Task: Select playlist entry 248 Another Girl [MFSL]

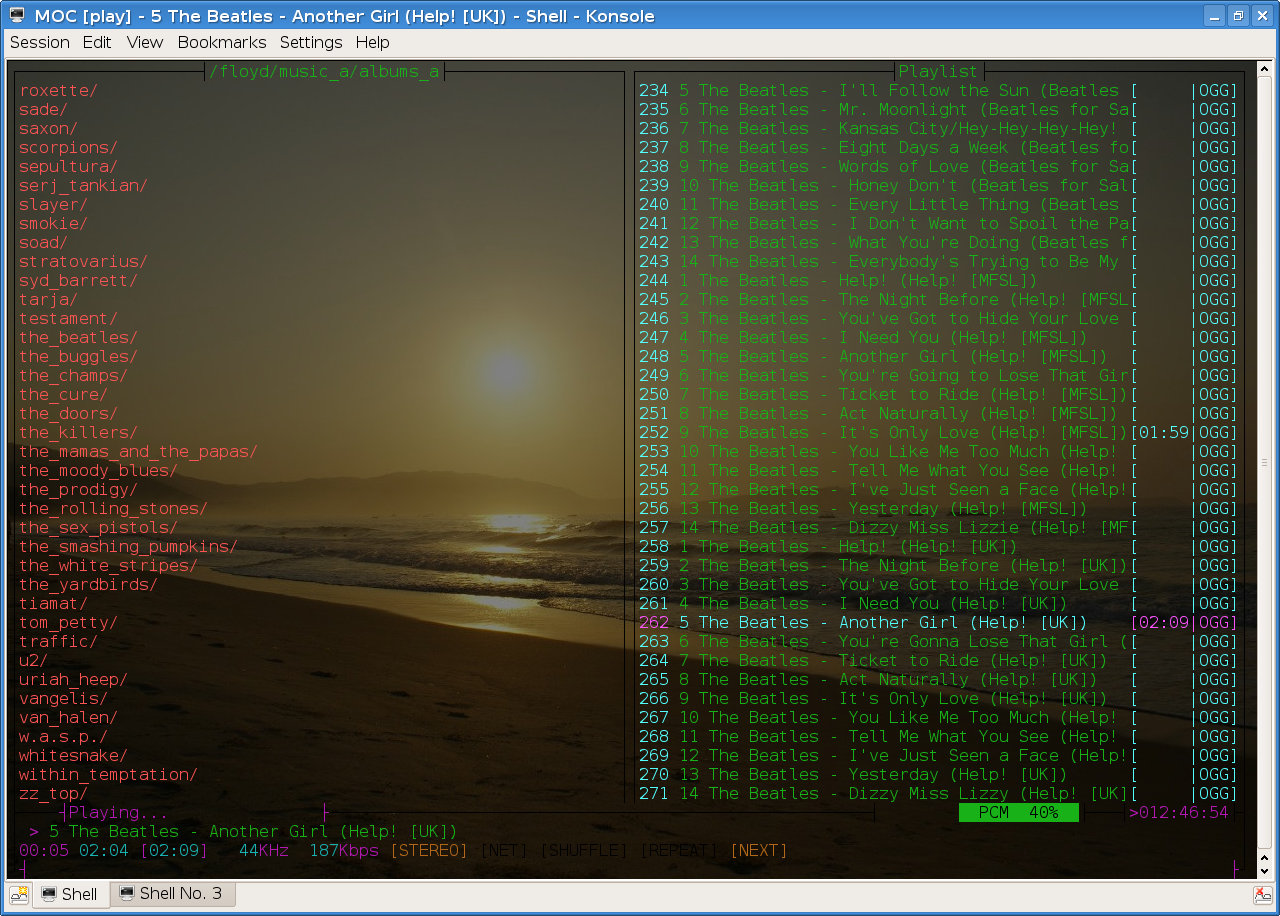Action: 938,357
